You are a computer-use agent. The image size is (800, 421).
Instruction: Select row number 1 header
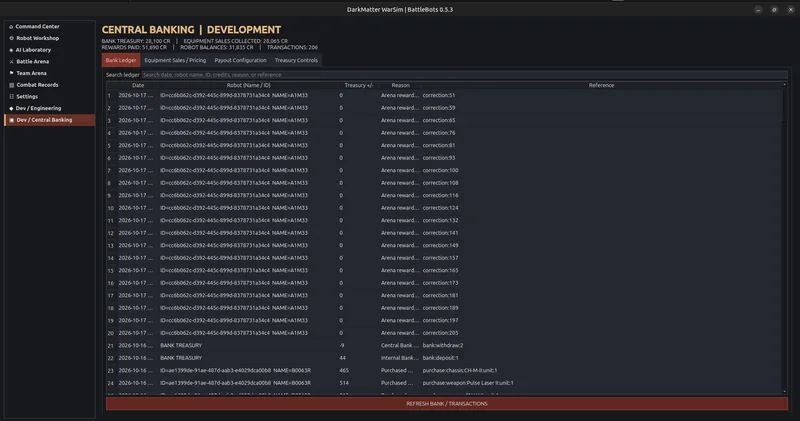coord(109,95)
